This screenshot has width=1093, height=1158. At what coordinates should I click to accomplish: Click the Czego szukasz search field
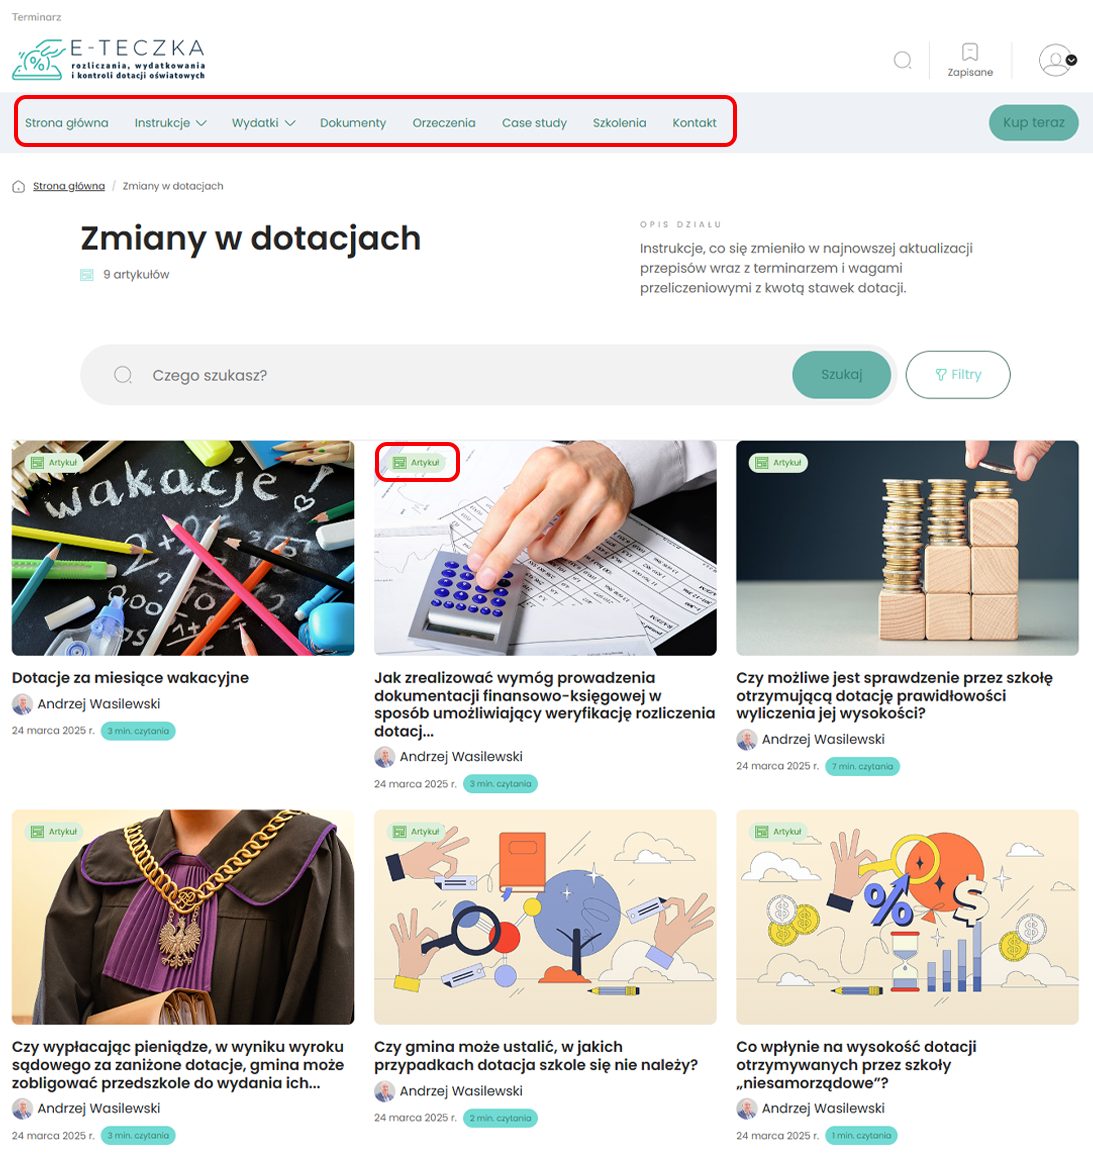(x=436, y=374)
